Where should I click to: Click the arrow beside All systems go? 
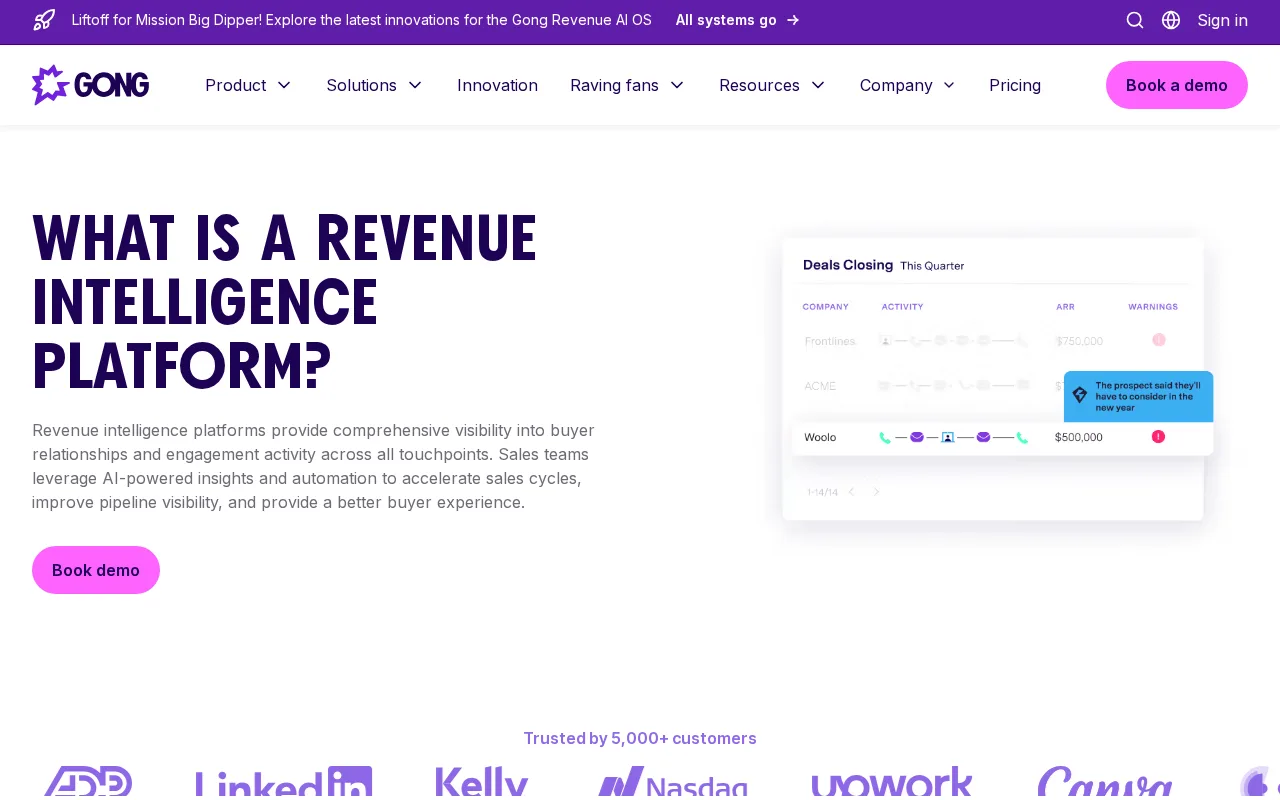(793, 20)
